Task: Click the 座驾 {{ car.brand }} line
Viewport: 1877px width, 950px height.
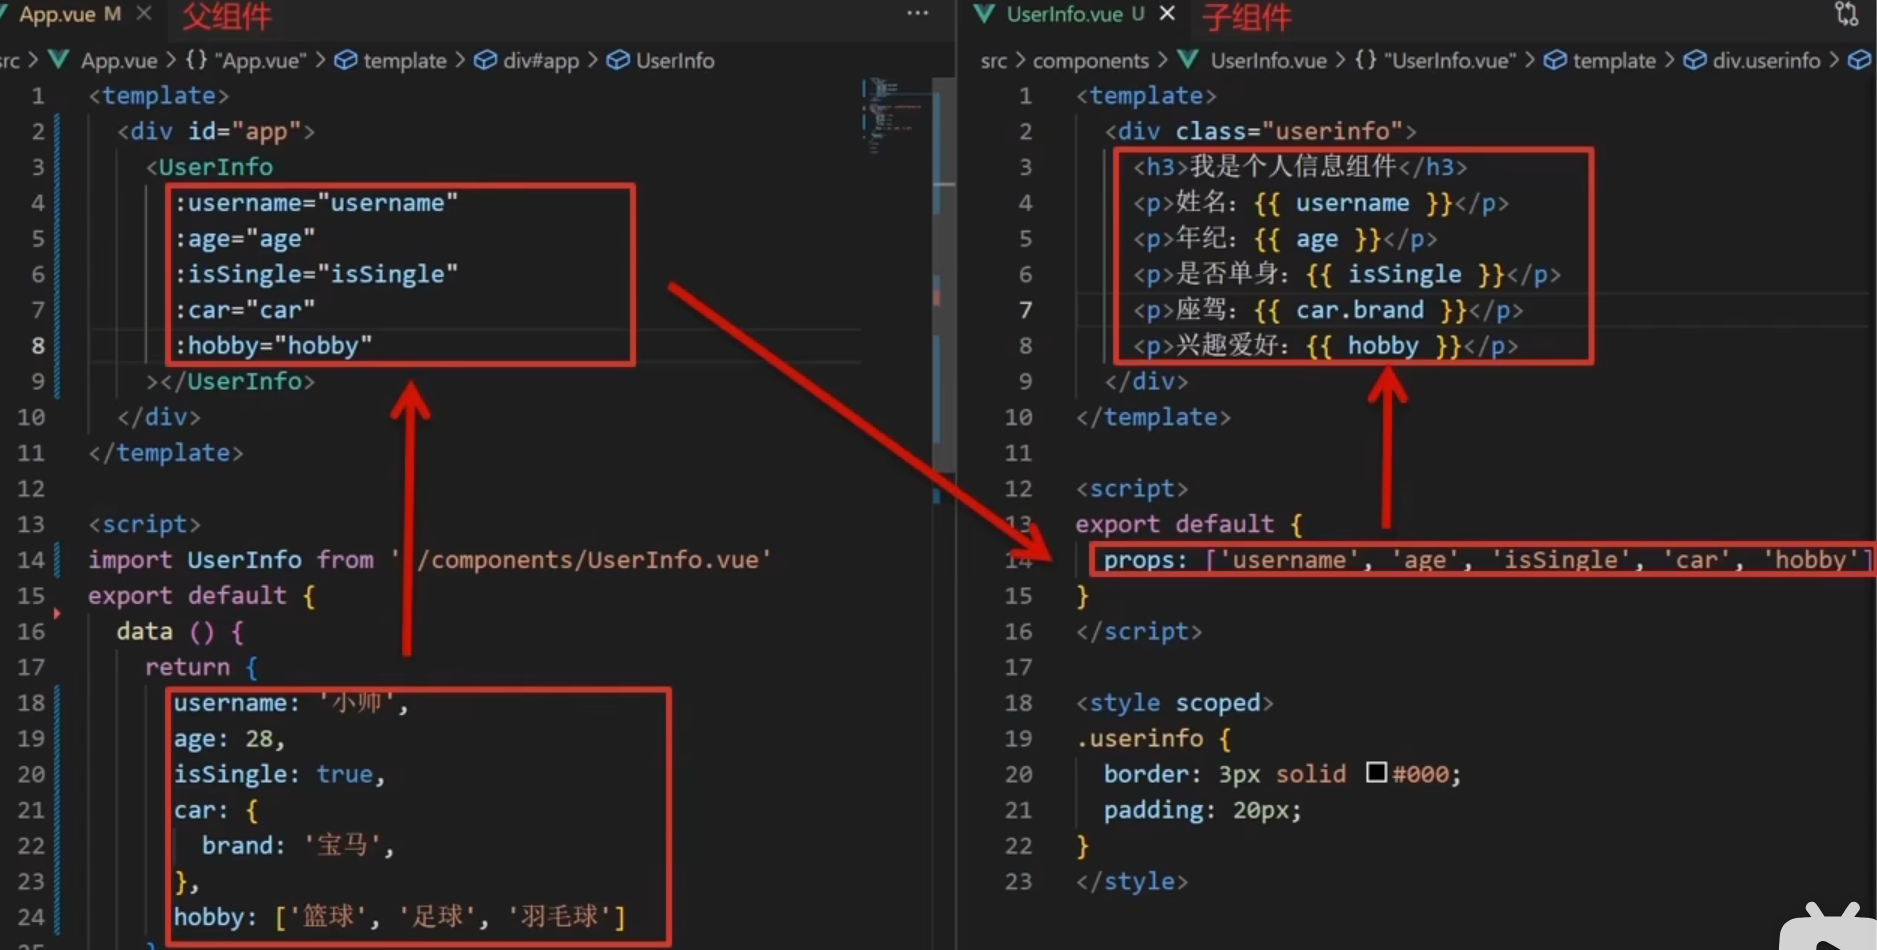Action: coord(1328,310)
